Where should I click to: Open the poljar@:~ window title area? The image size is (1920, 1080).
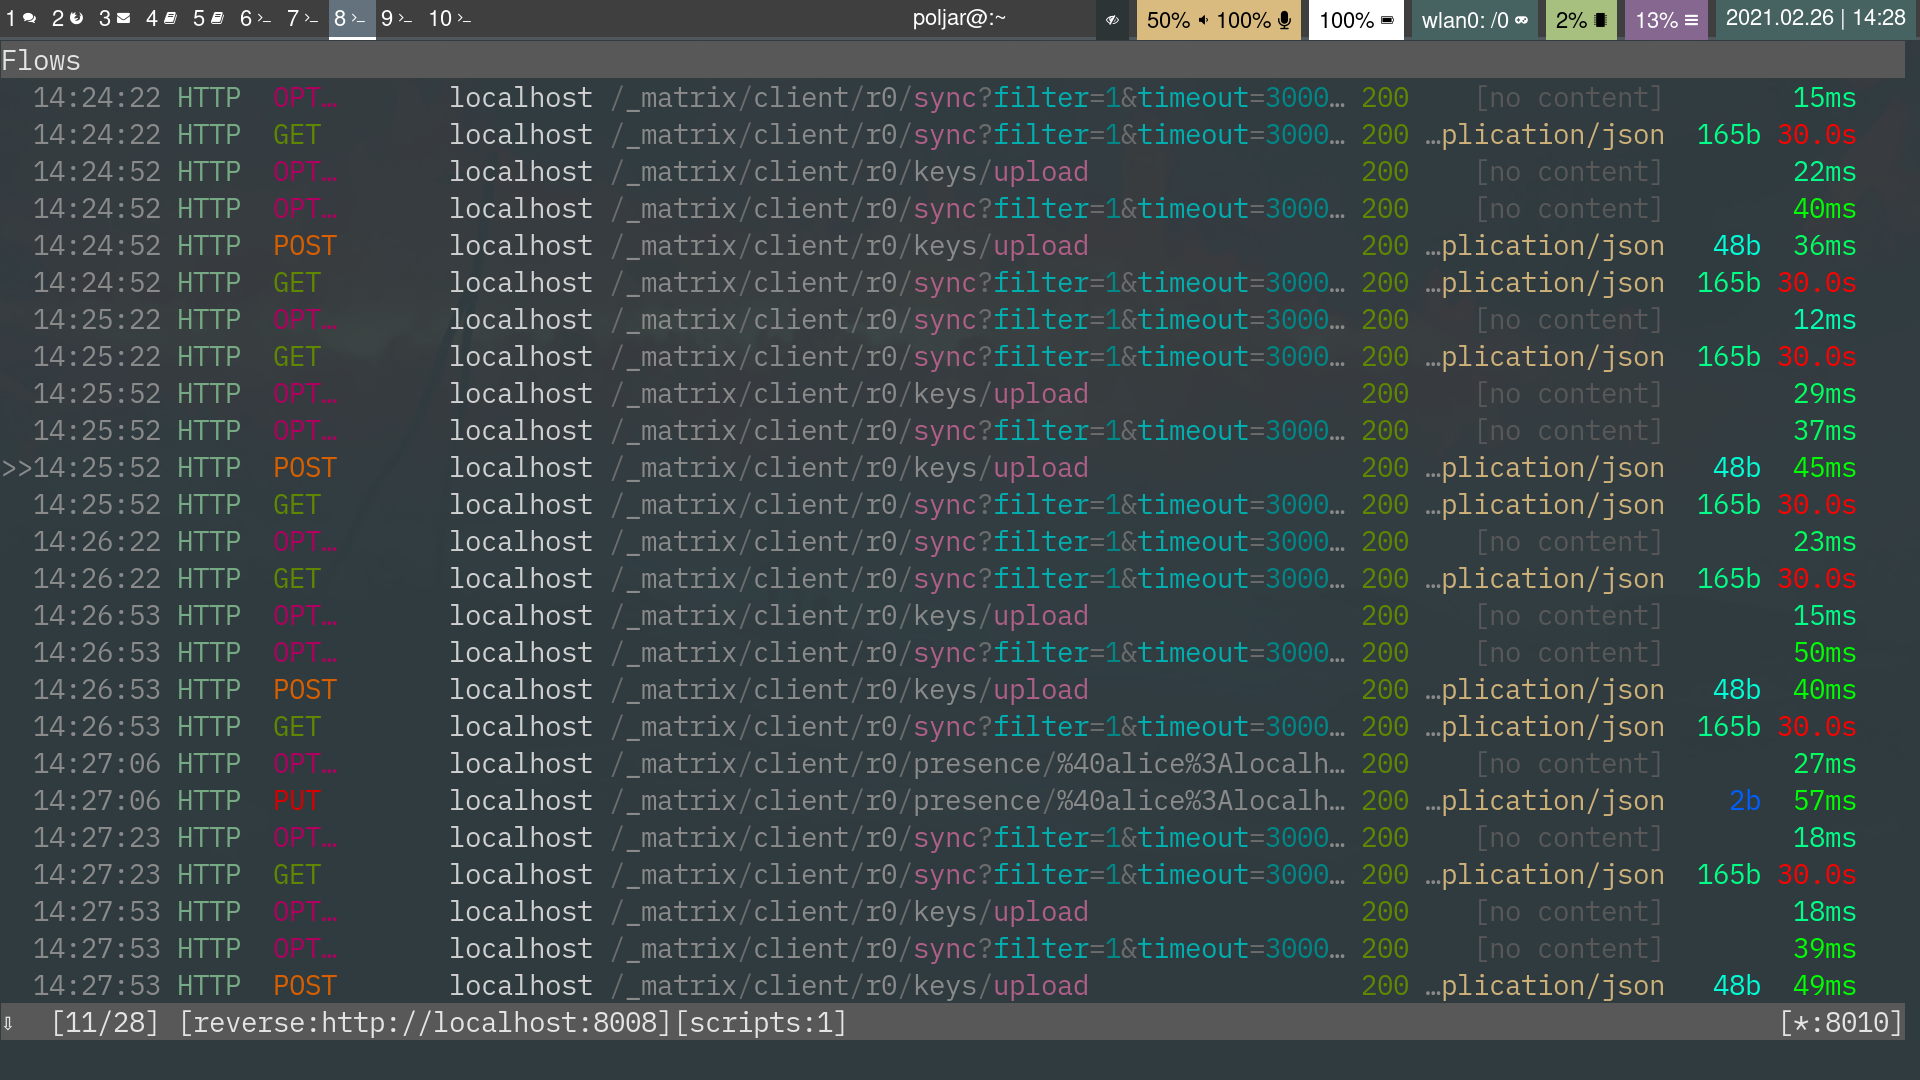point(958,18)
